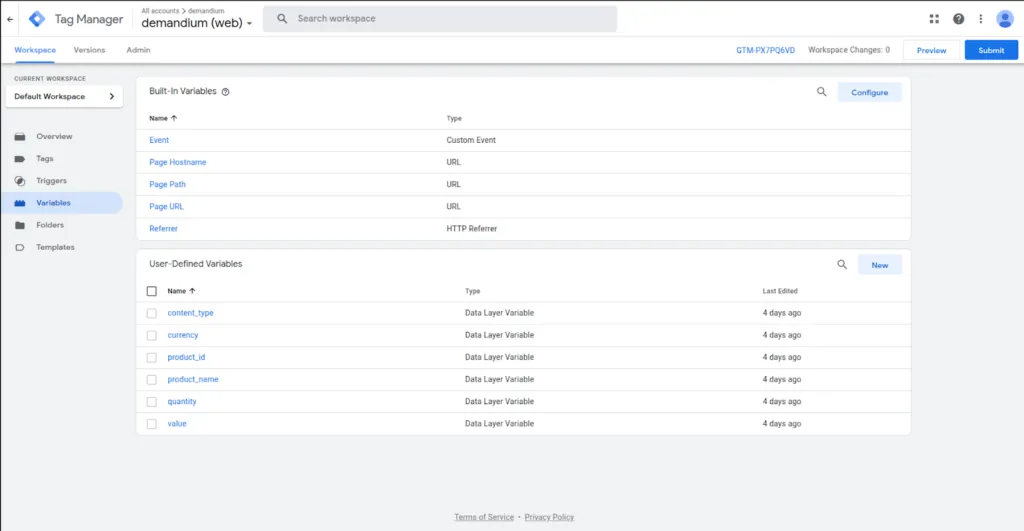Open the currency variable
The width and height of the screenshot is (1024, 531).
[183, 335]
